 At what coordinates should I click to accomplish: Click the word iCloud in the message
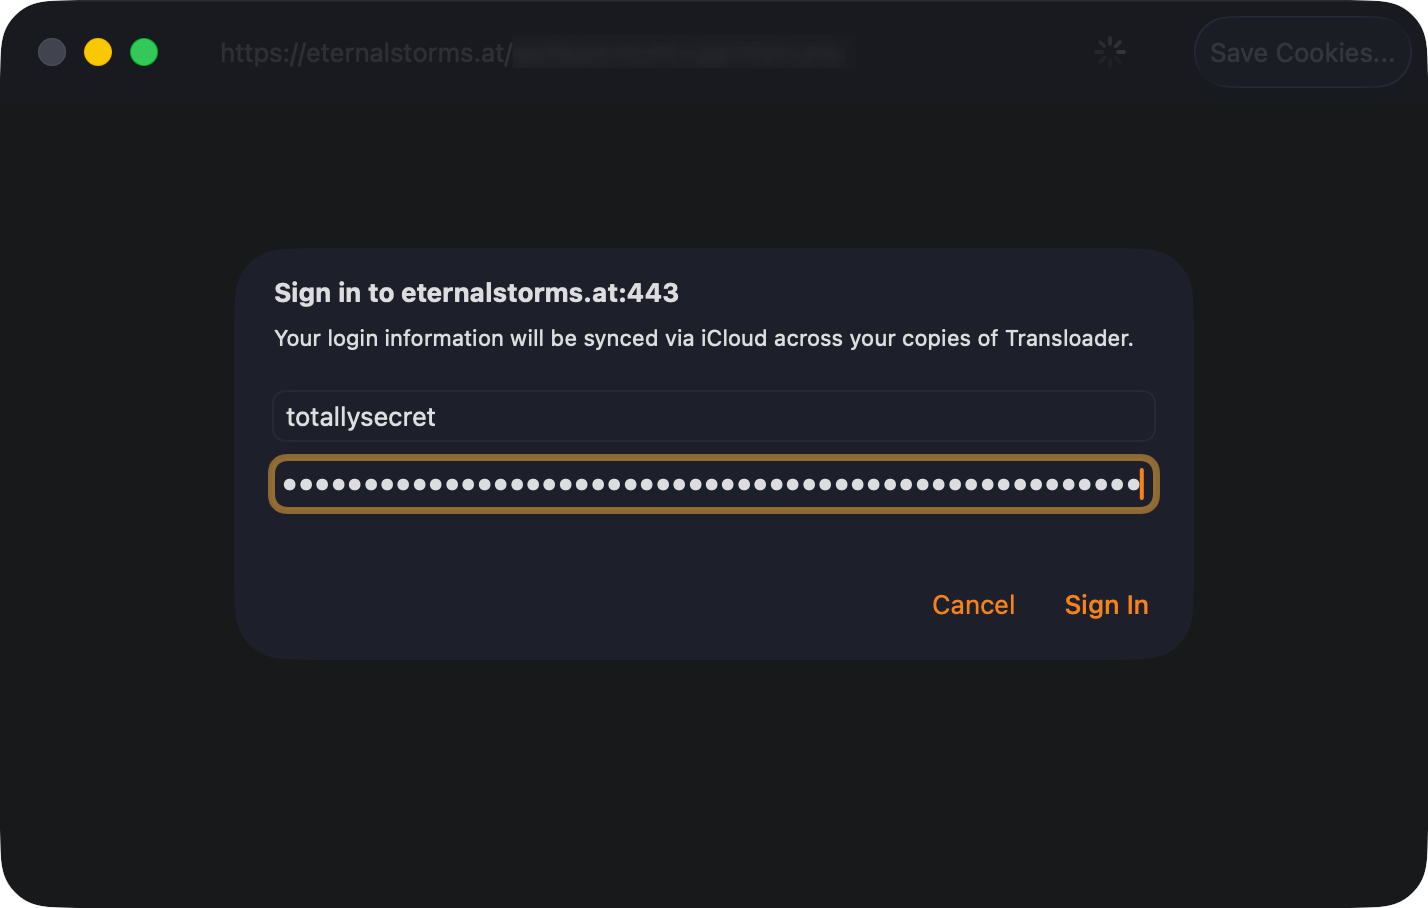coord(733,338)
